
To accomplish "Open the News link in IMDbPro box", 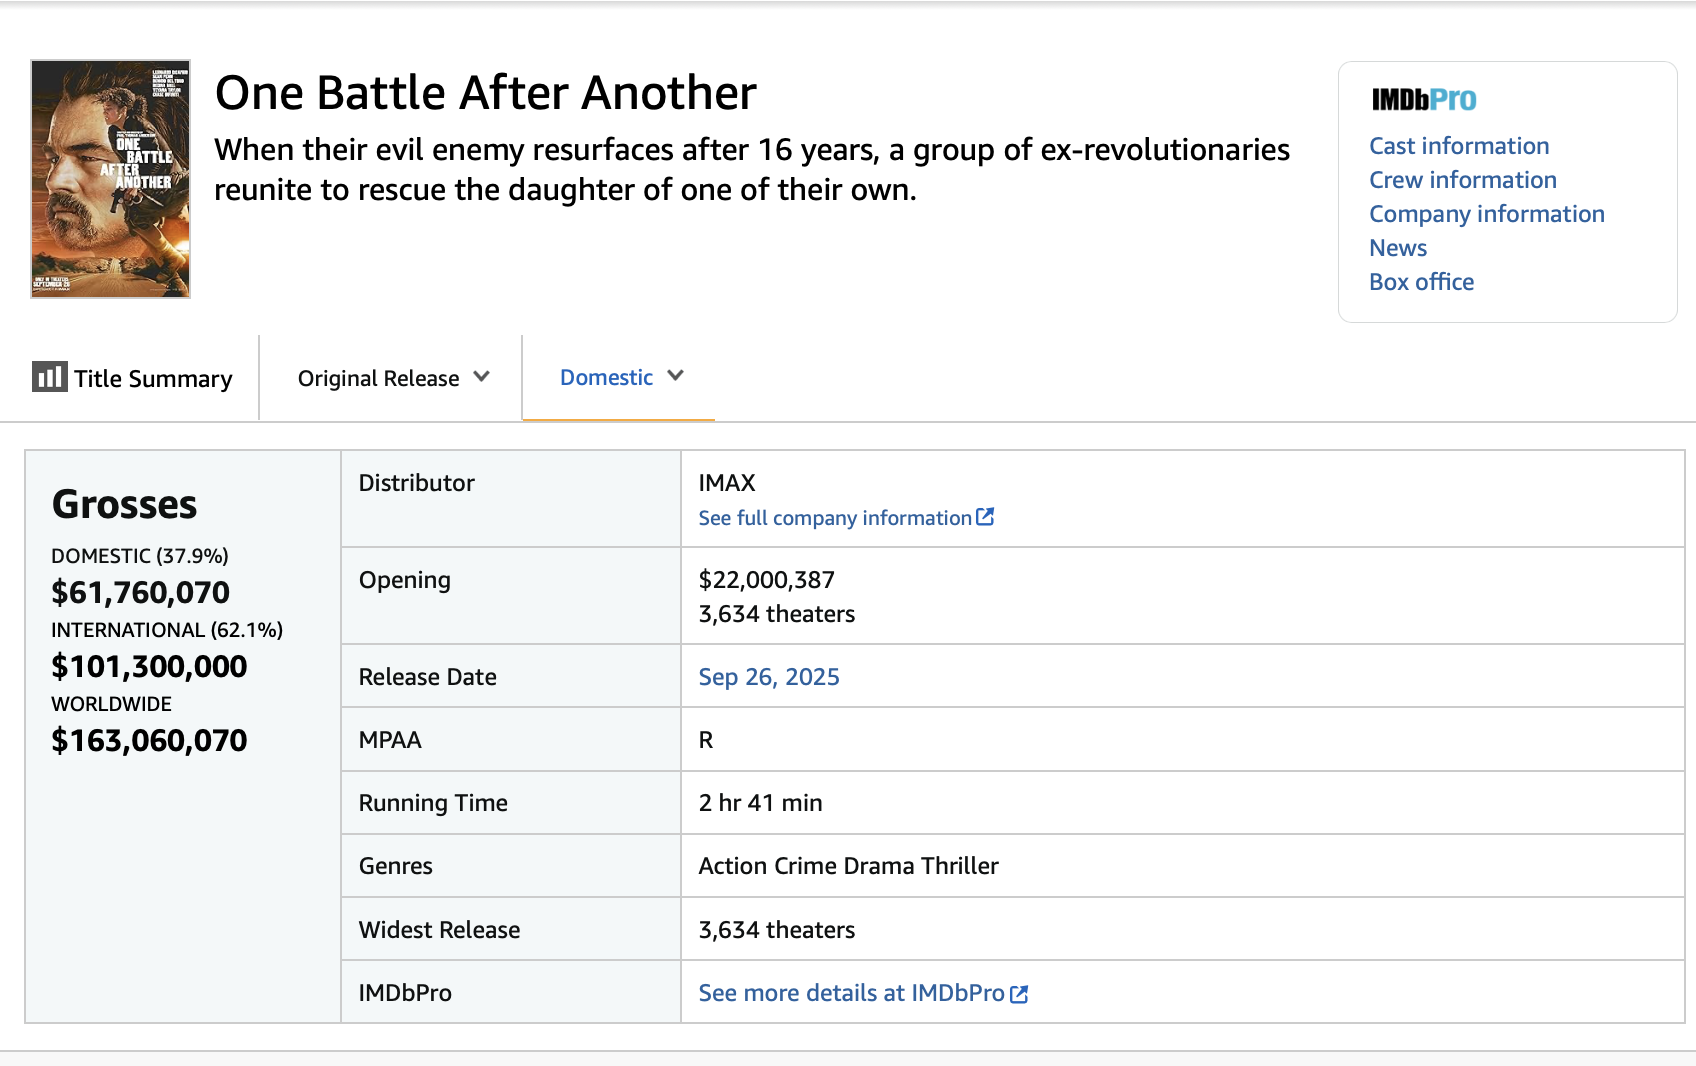I will pyautogui.click(x=1397, y=248).
